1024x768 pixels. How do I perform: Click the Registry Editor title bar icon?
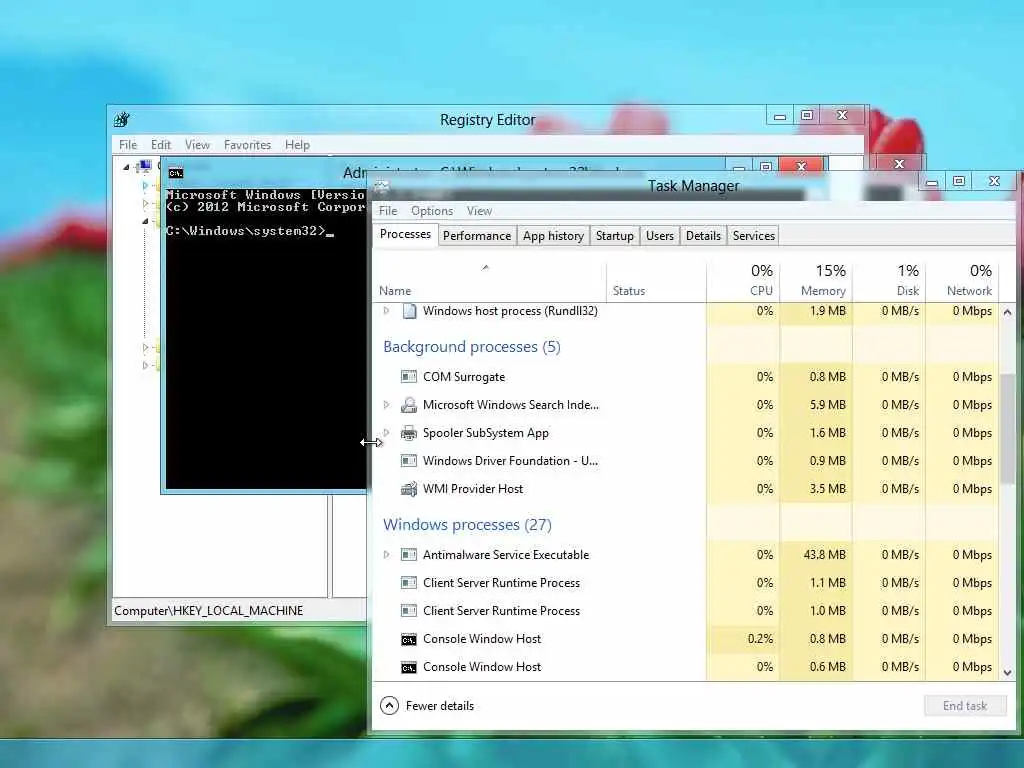pyautogui.click(x=122, y=120)
